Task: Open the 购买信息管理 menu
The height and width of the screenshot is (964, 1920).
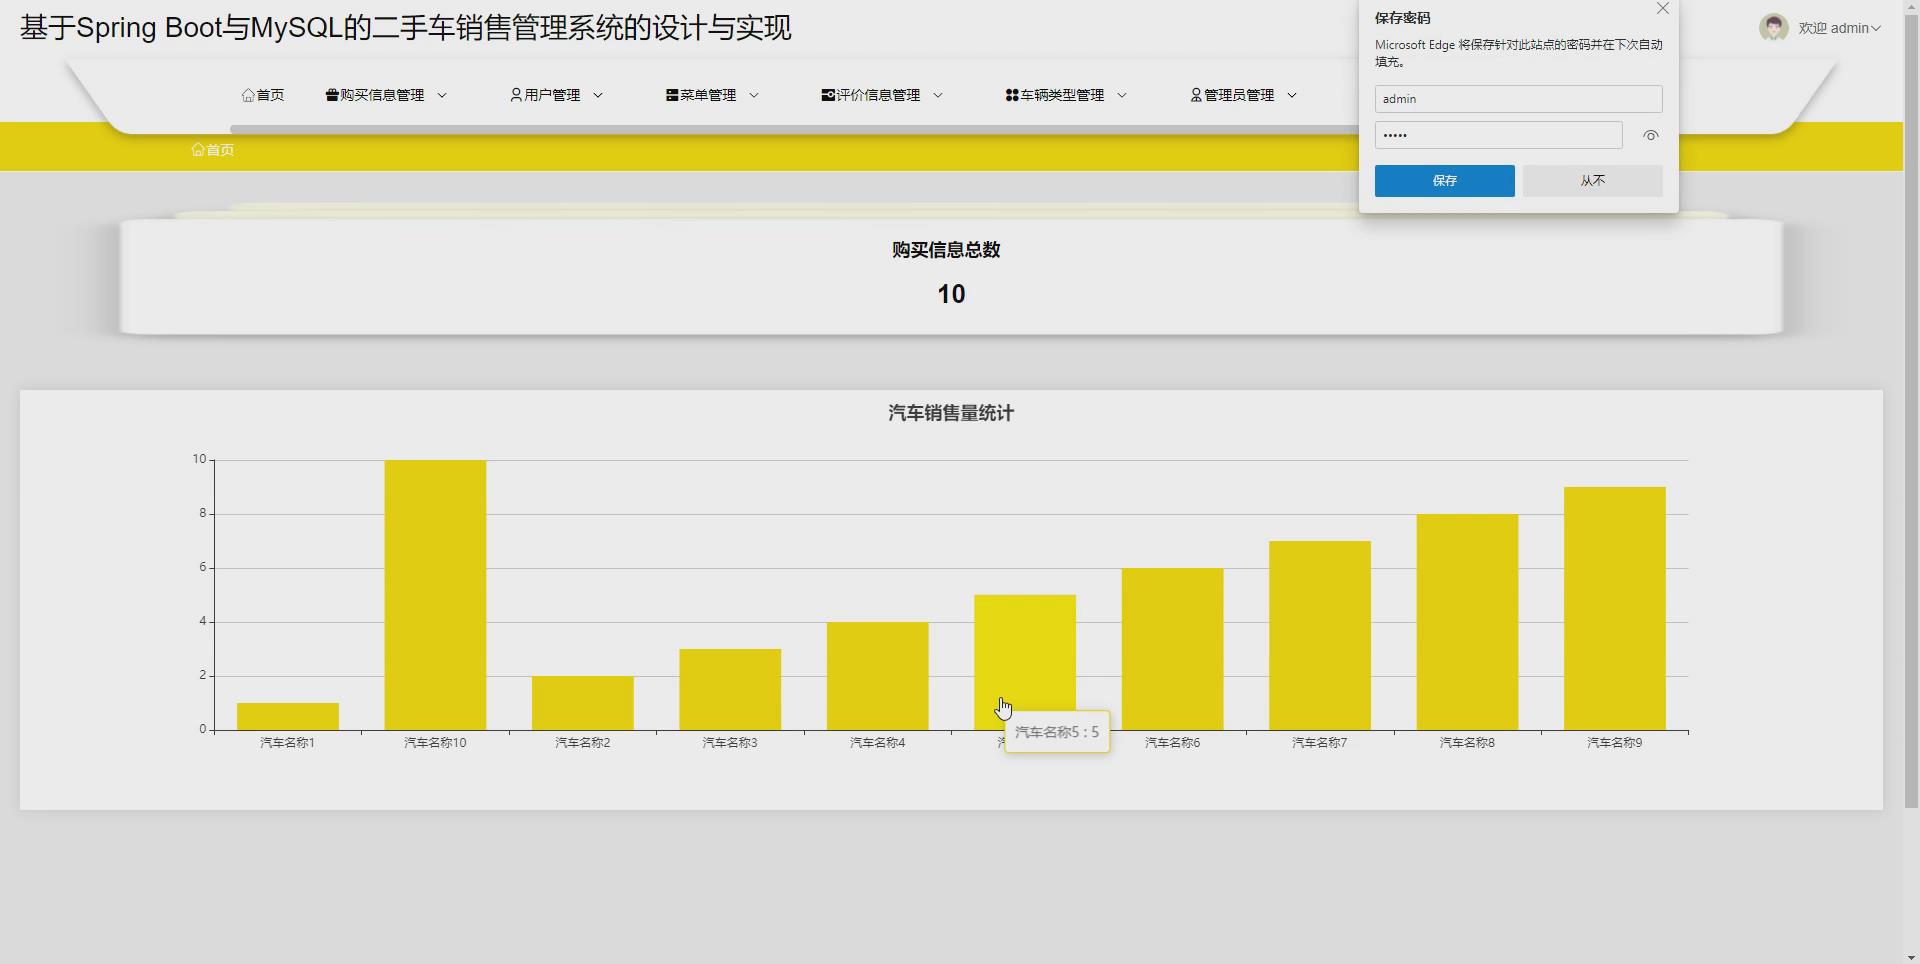Action: pyautogui.click(x=387, y=95)
